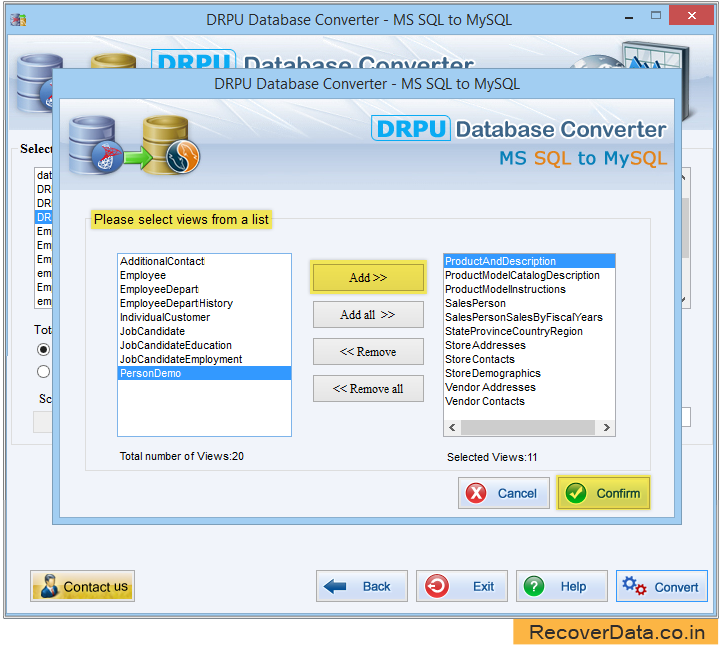This screenshot has height=650, width=723.
Task: Select SalesPerson in the selected views
Action: 529,303
